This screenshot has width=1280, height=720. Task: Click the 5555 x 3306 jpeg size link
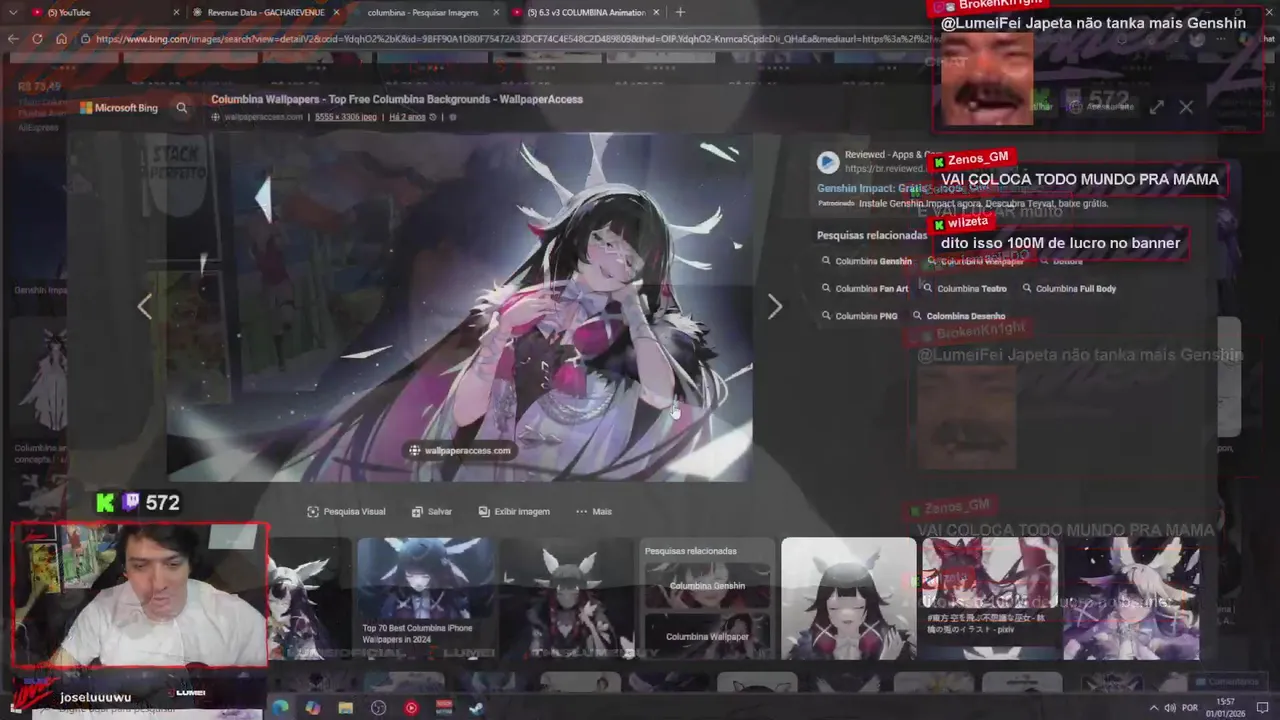[x=346, y=117]
